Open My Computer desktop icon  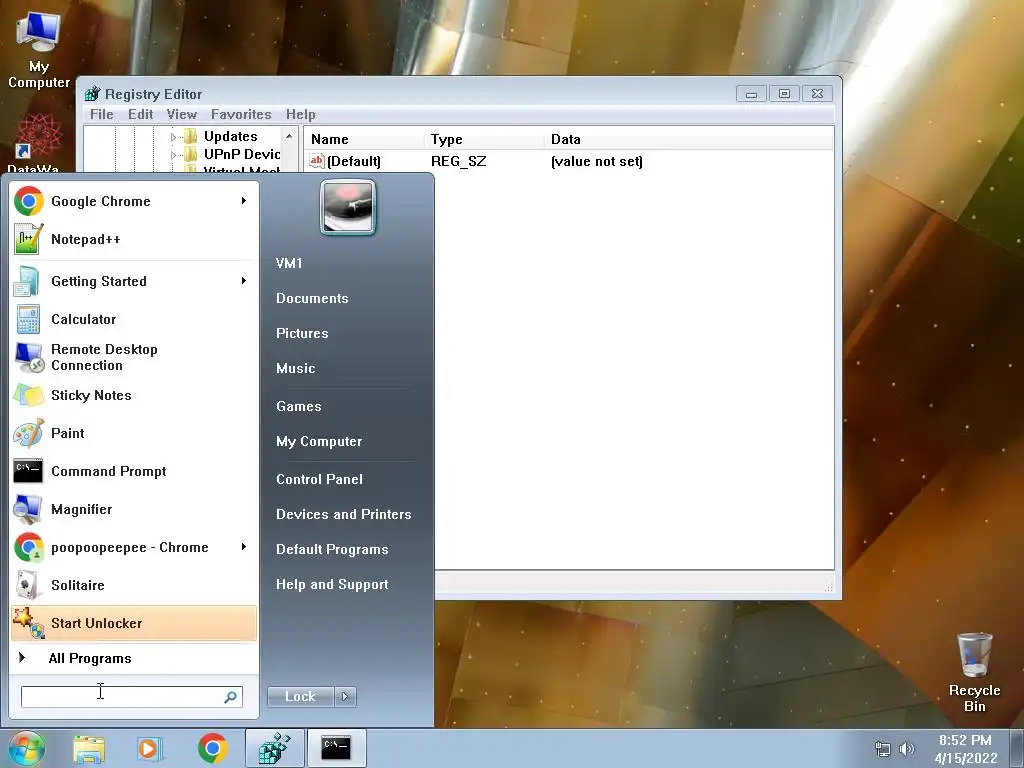click(x=39, y=49)
